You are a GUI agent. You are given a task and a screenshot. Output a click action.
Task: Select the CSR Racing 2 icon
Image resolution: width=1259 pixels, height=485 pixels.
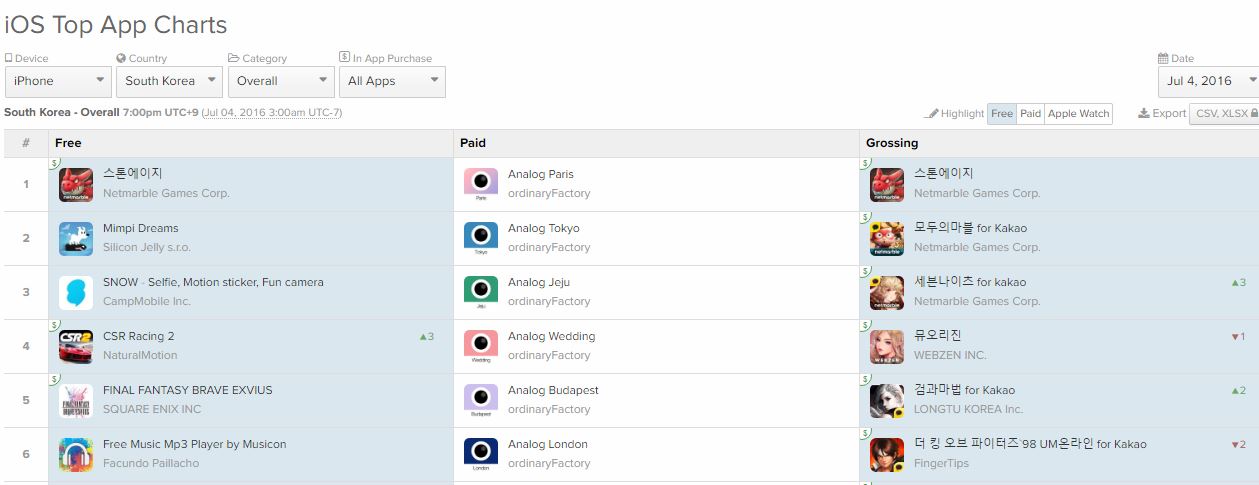[76, 346]
